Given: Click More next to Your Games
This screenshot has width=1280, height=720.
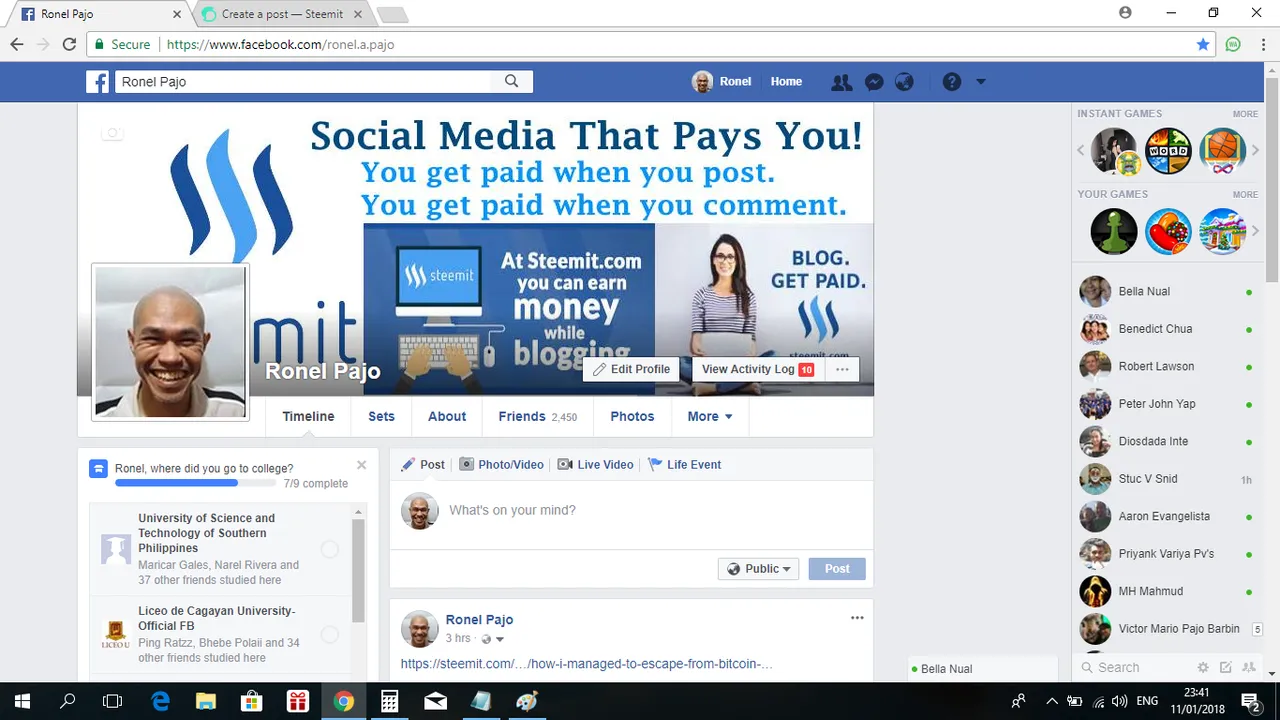Looking at the screenshot, I should tap(1245, 194).
